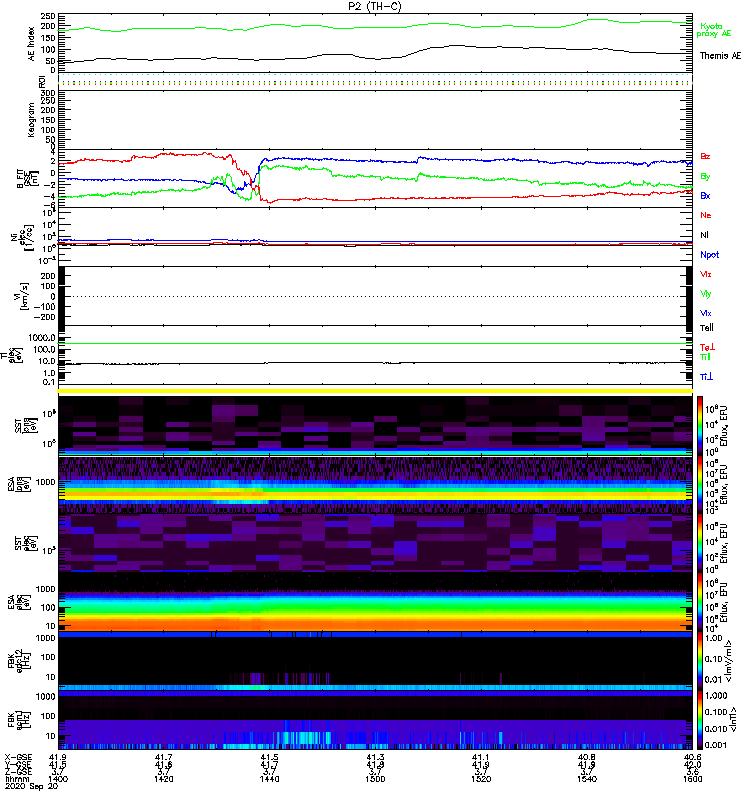This screenshot has height=800, width=750.
Task: Select the "X-GSE" row label
Action: click(x=18, y=757)
